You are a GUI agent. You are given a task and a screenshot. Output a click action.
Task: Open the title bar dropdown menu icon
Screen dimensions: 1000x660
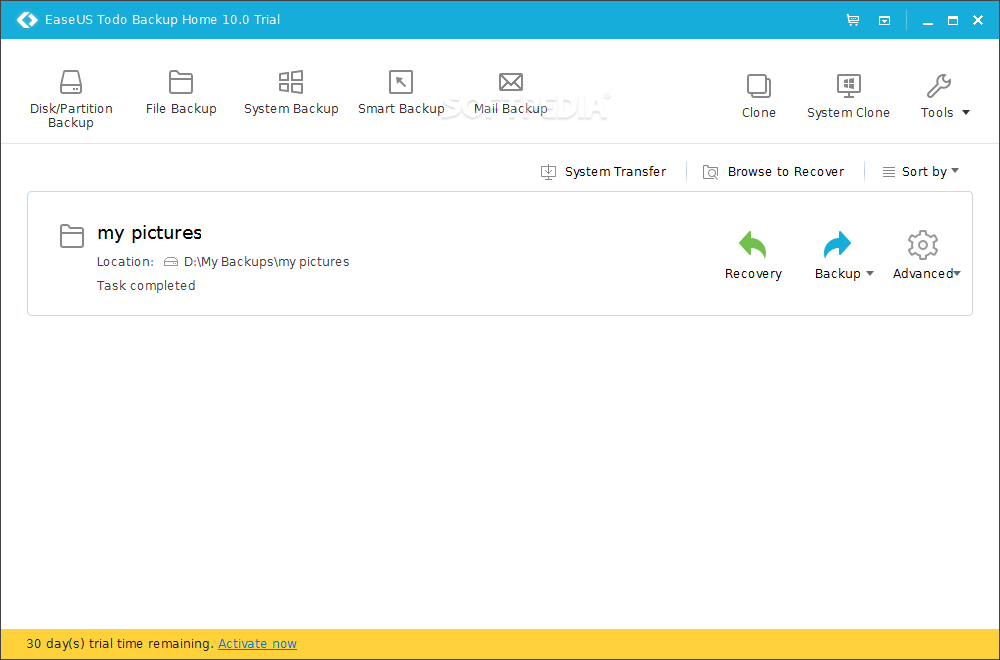(x=885, y=20)
